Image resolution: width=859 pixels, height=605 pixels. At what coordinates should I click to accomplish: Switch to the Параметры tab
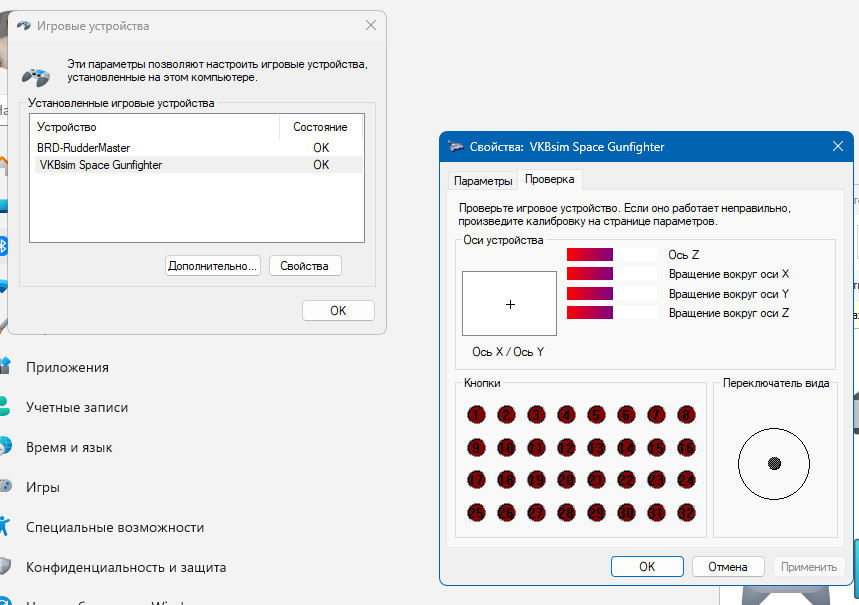coord(483,181)
